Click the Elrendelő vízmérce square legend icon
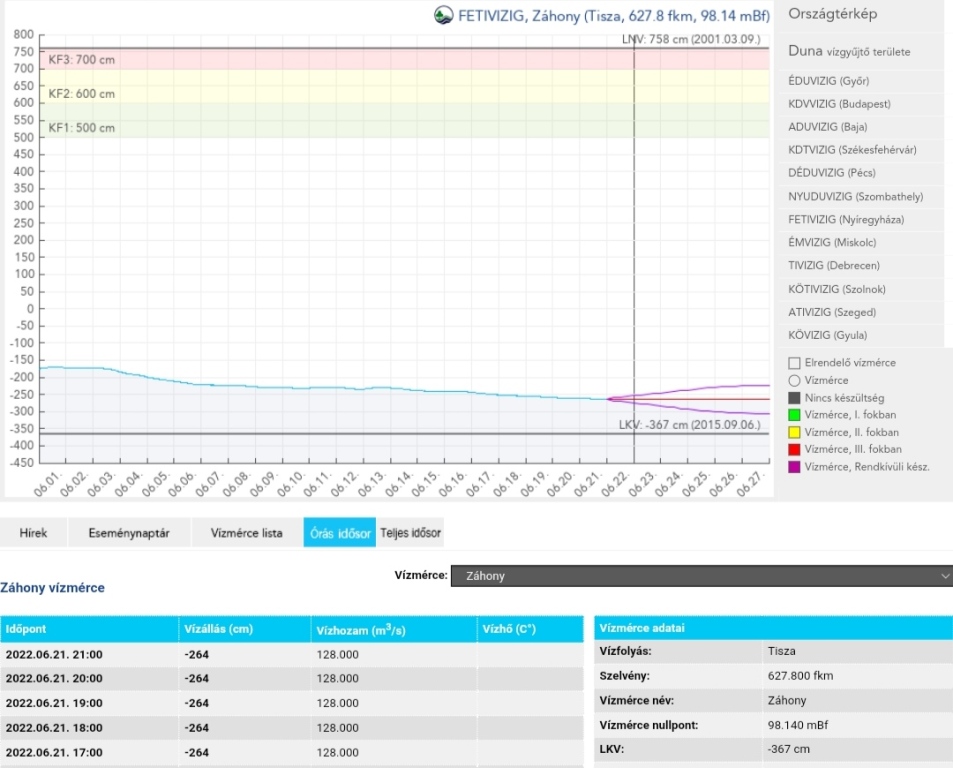The image size is (953, 768). (795, 363)
